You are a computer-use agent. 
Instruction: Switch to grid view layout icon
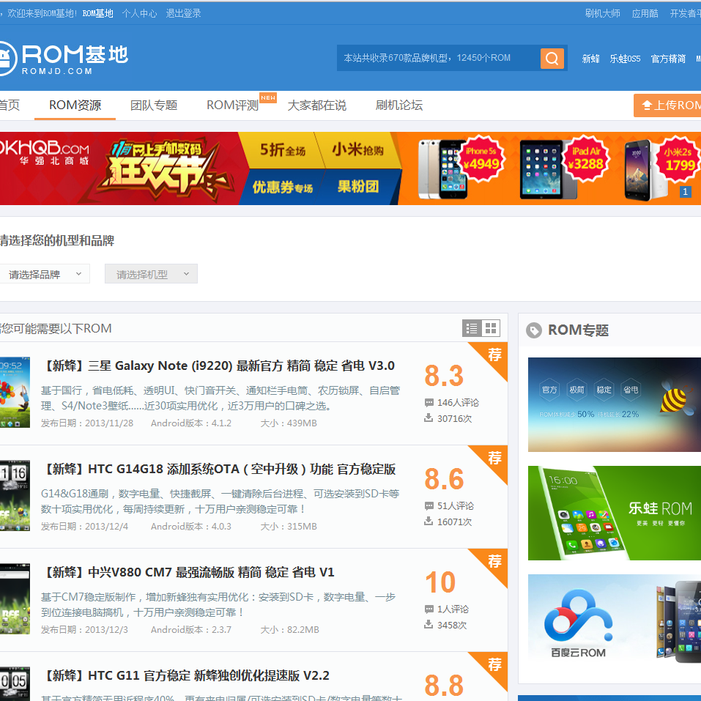[x=491, y=328]
